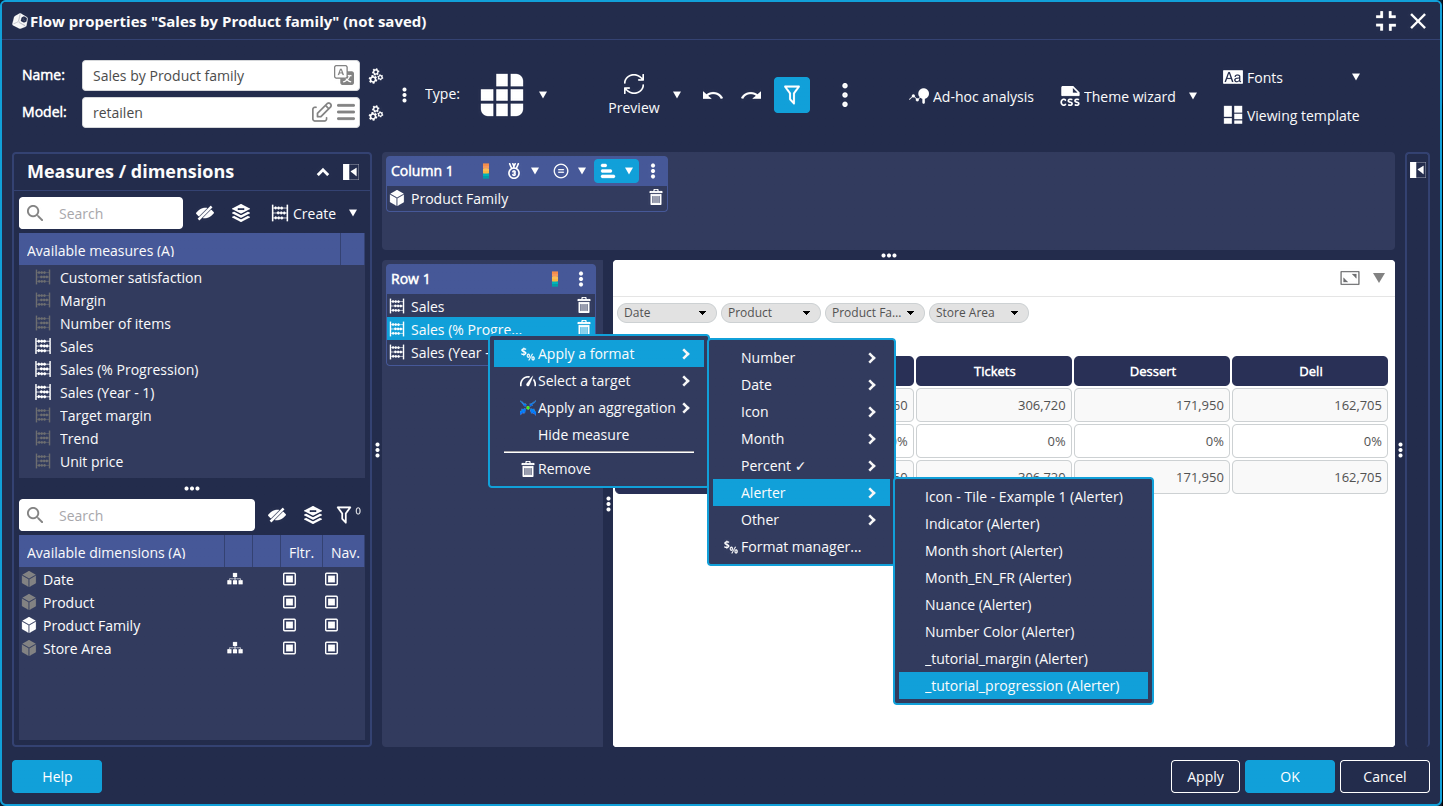
Task: Toggle the Fltr. checkbox for Store Area
Action: [290, 649]
